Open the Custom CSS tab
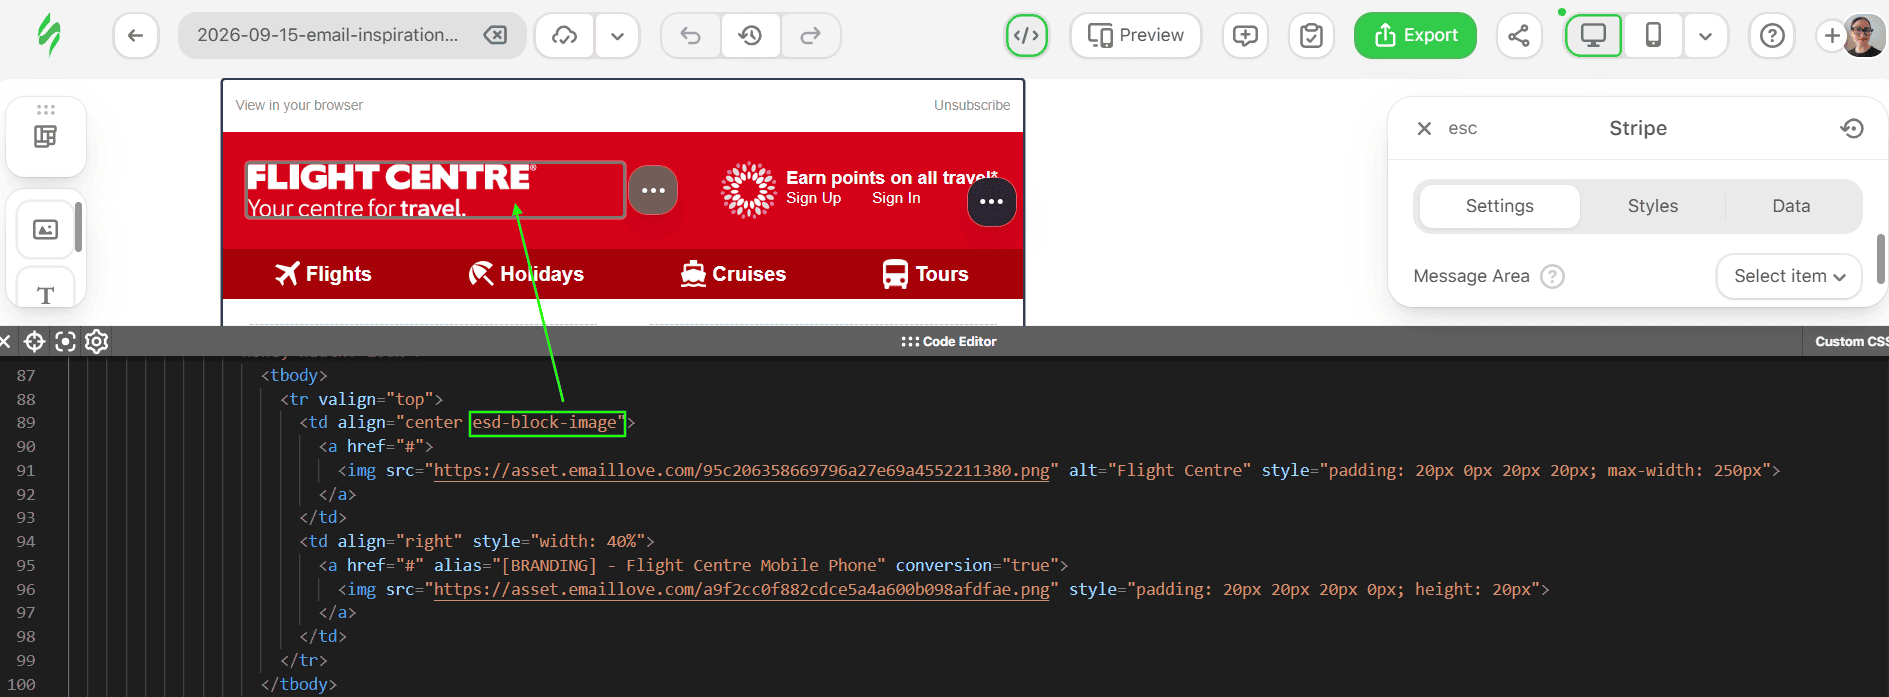 [1851, 342]
